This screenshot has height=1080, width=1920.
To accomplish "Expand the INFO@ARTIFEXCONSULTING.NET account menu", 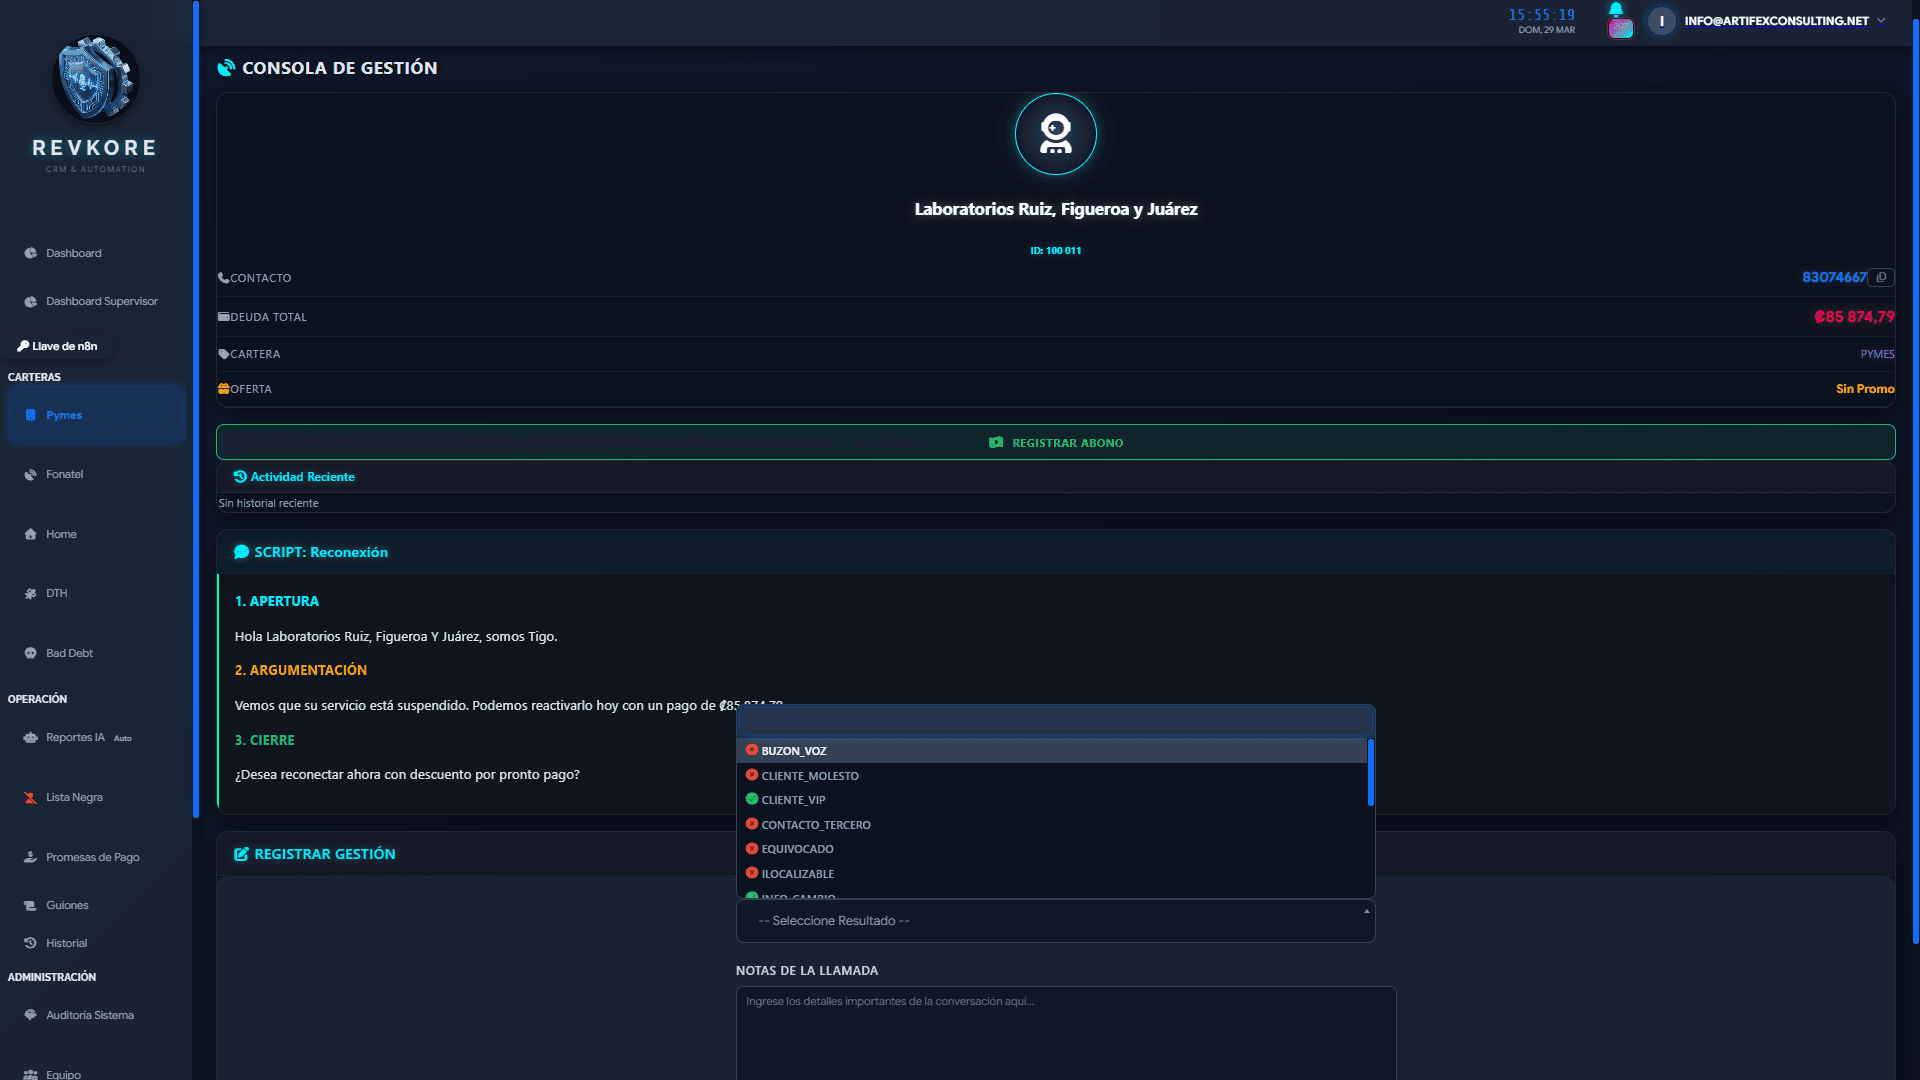I will pos(1775,20).
